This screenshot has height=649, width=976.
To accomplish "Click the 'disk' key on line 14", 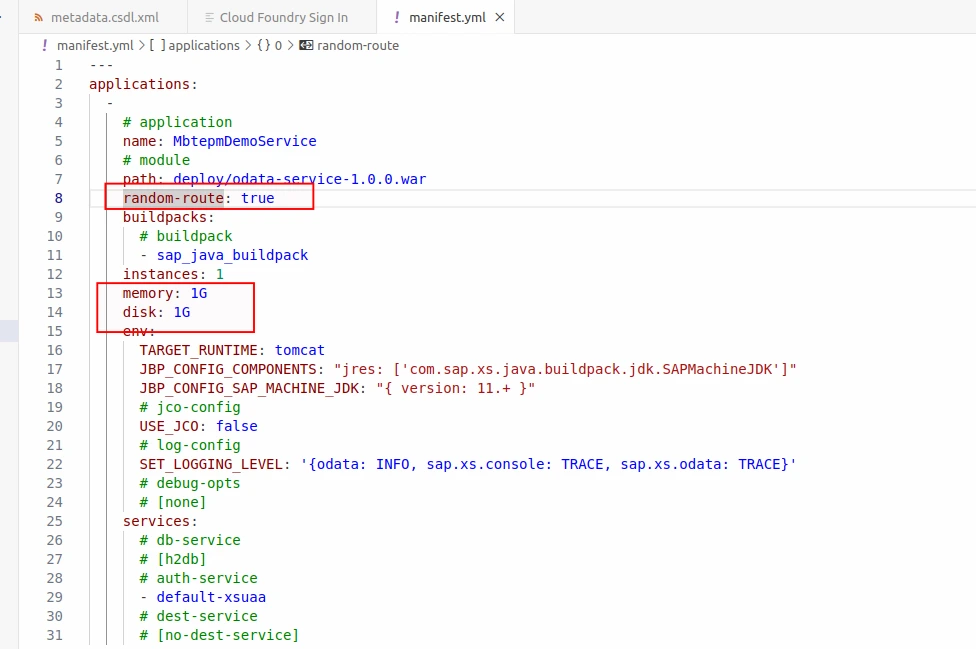I will click(x=139, y=312).
